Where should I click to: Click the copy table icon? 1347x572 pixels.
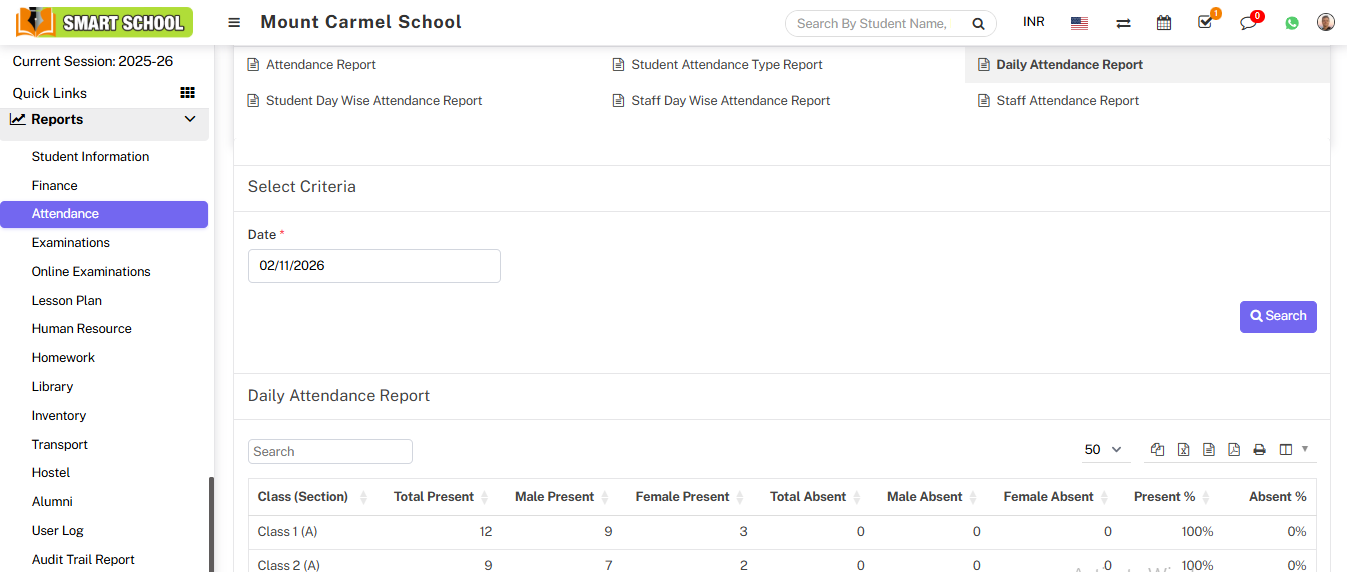pyautogui.click(x=1158, y=450)
